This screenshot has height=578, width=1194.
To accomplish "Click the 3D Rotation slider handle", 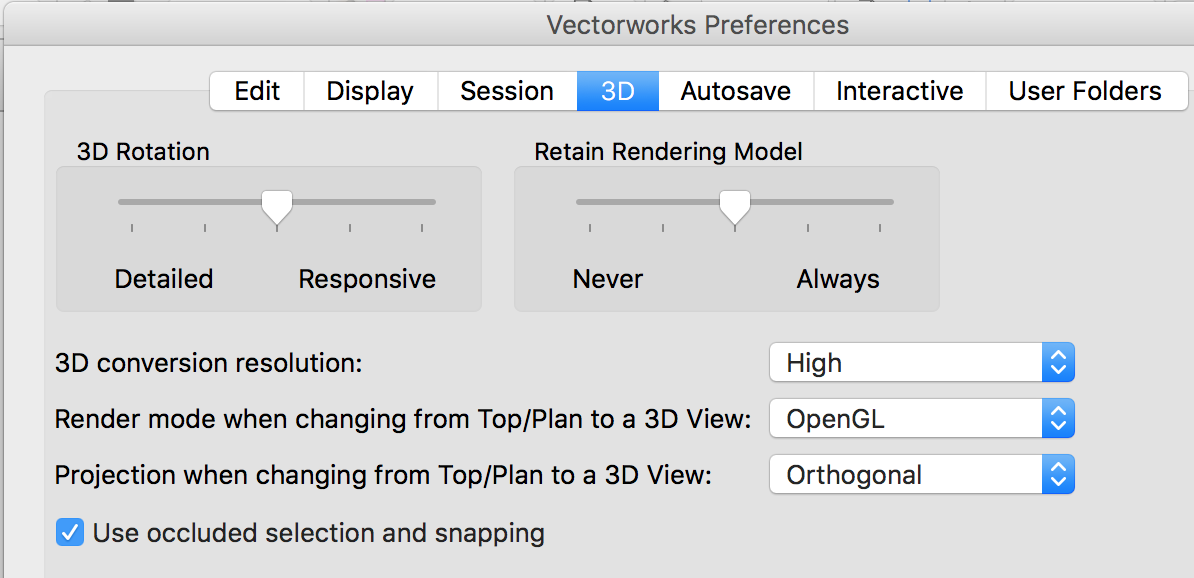I will [277, 207].
